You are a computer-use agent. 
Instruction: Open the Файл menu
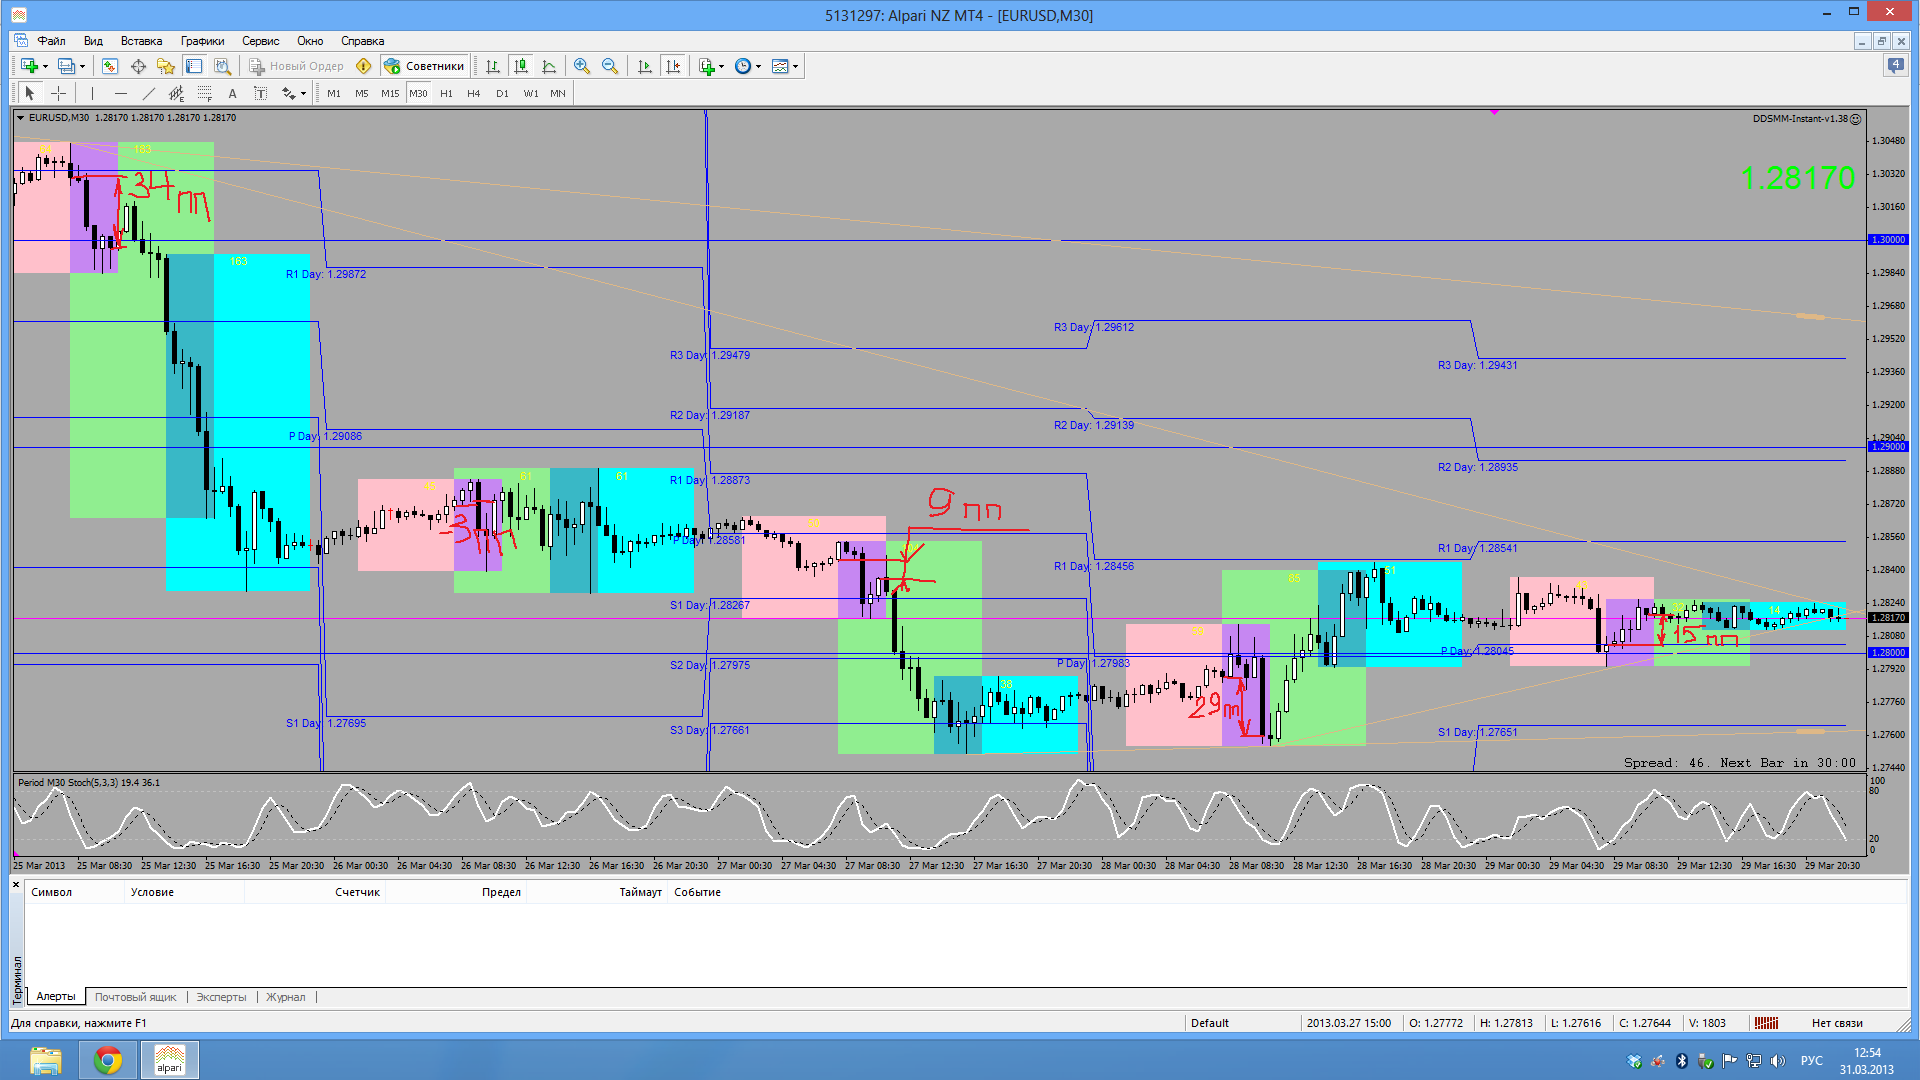click(51, 41)
